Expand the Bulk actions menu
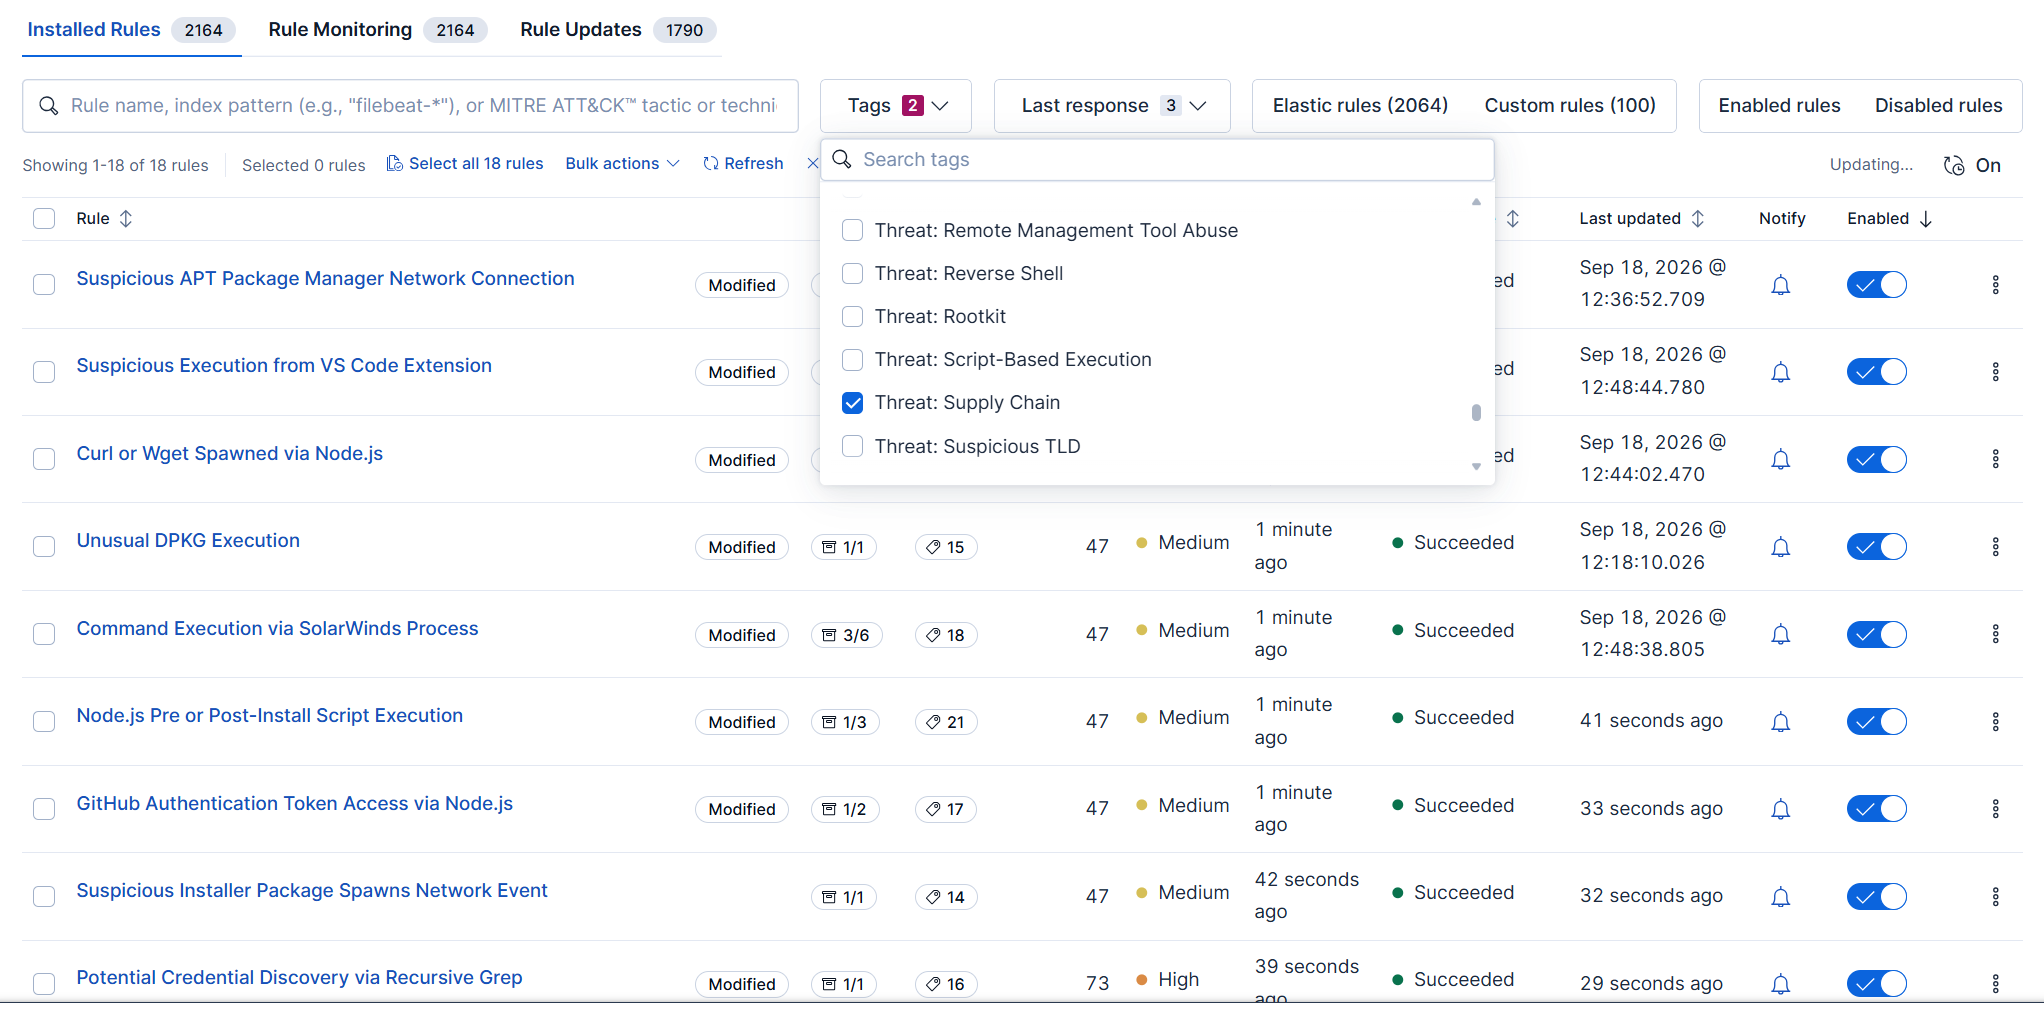This screenshot has height=1018, width=2044. point(622,164)
